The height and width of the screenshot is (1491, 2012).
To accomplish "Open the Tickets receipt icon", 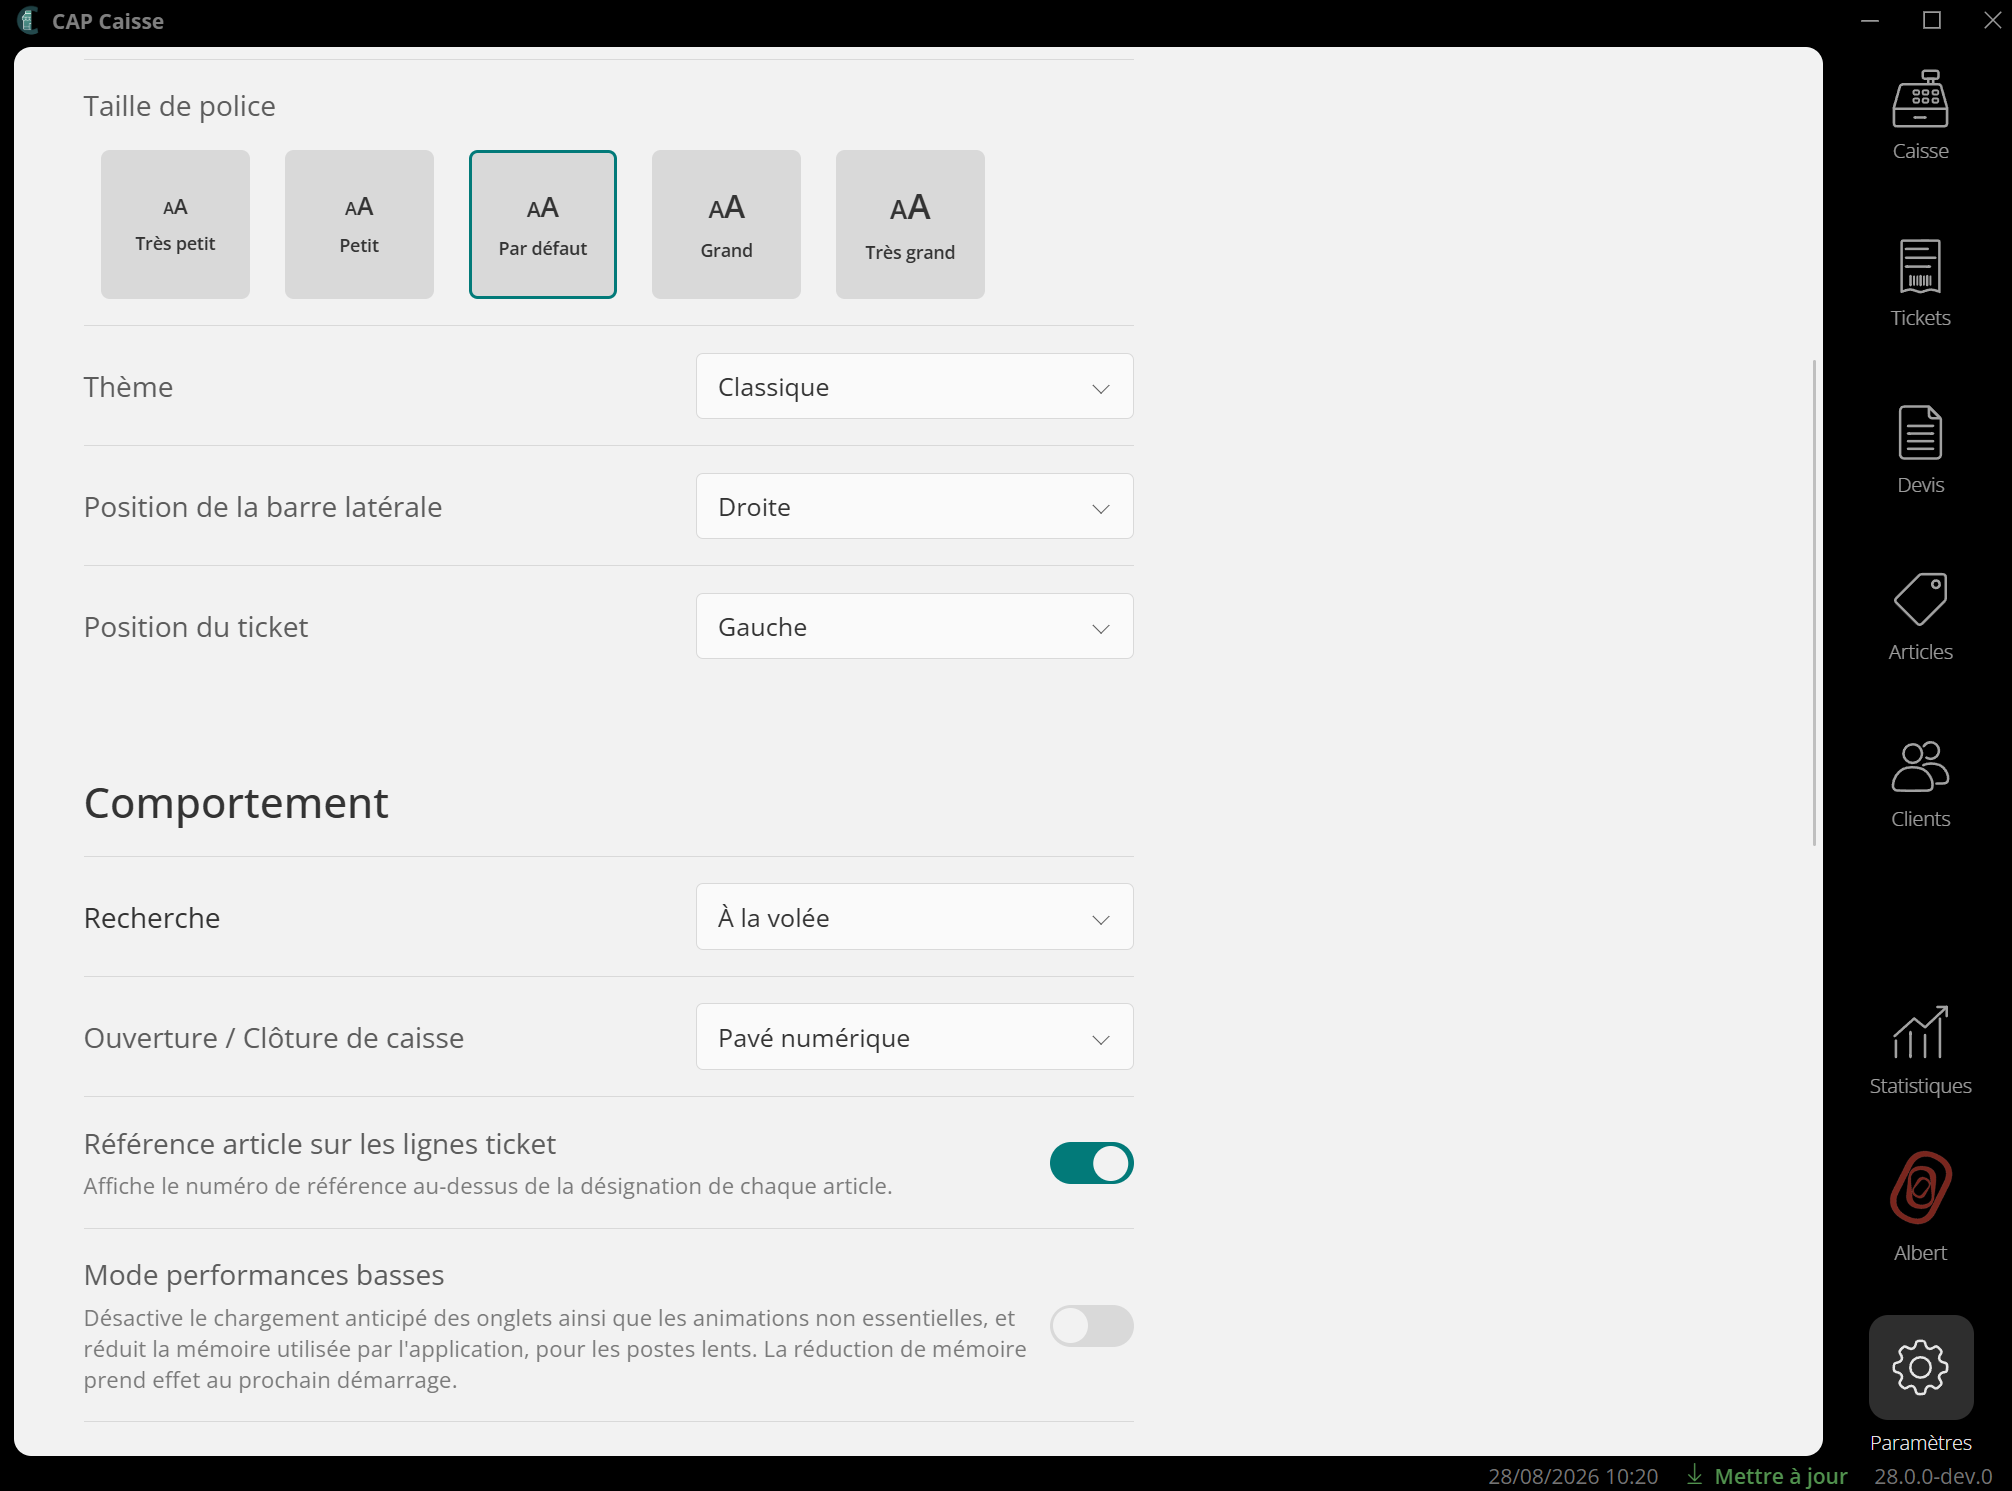I will tap(1920, 266).
